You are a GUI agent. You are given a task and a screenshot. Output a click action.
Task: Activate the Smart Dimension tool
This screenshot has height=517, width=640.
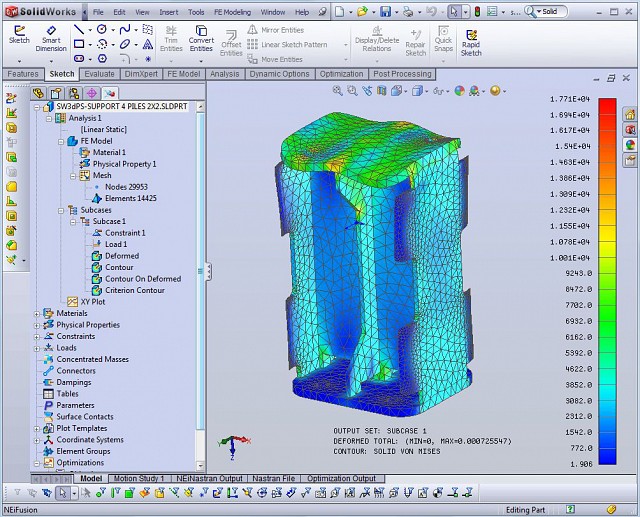click(x=51, y=39)
